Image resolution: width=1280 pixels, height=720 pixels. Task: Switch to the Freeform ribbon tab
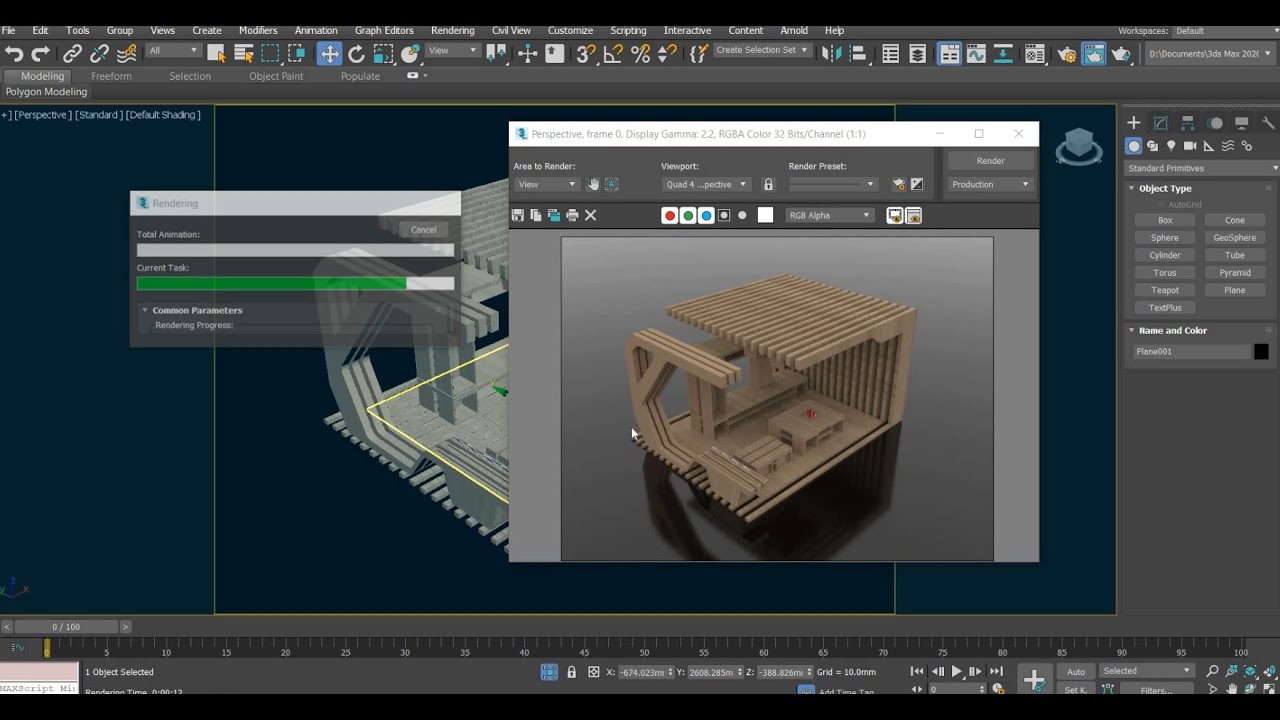(x=111, y=76)
